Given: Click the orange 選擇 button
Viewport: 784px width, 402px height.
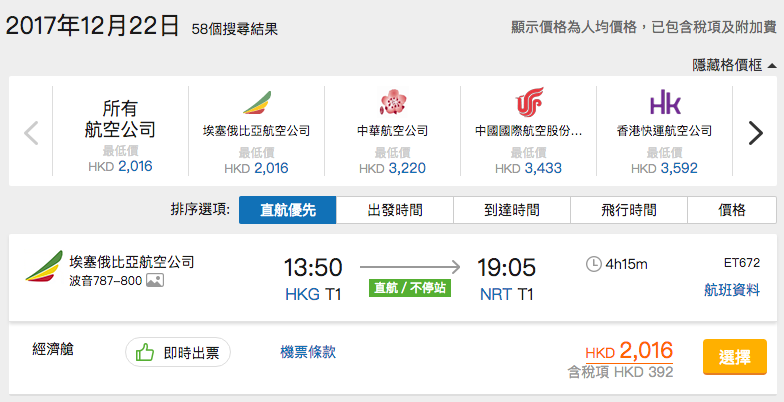Looking at the screenshot, I should [734, 357].
